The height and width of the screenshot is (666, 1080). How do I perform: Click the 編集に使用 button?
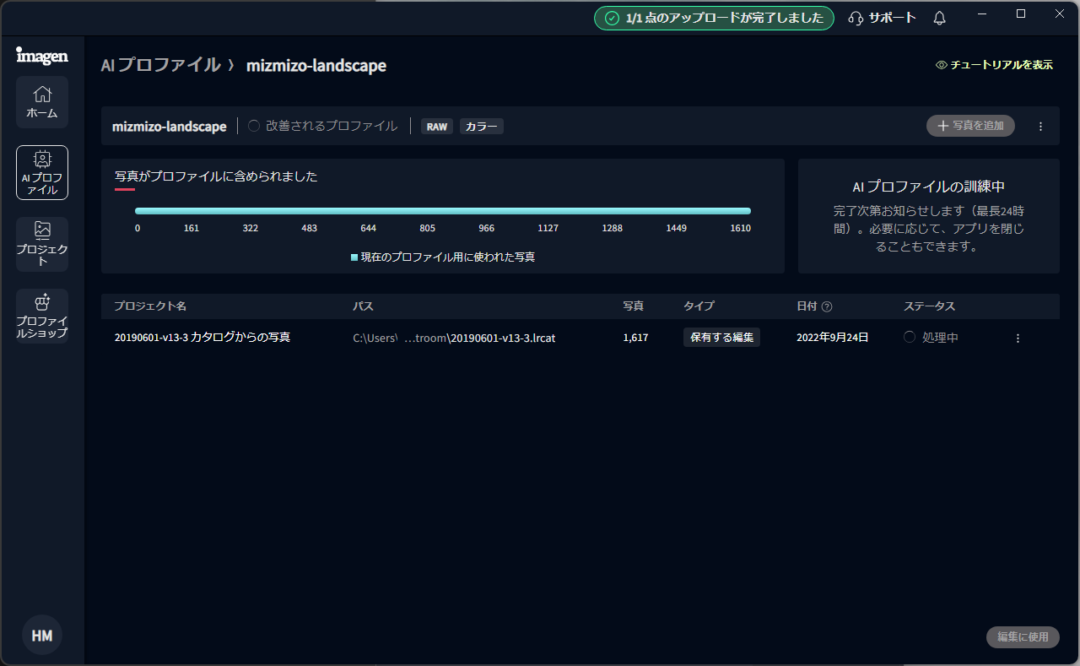point(1022,637)
